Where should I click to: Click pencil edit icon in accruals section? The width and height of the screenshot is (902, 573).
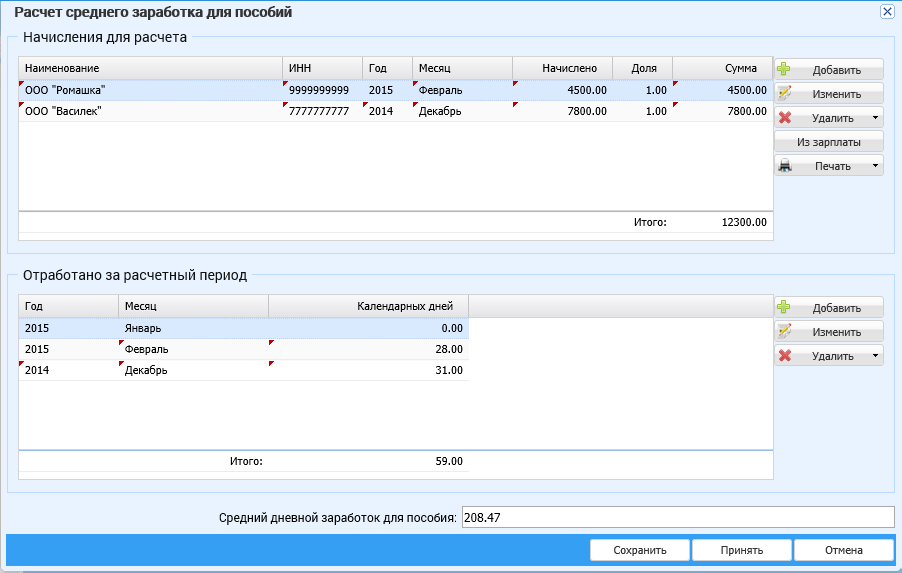click(x=784, y=93)
